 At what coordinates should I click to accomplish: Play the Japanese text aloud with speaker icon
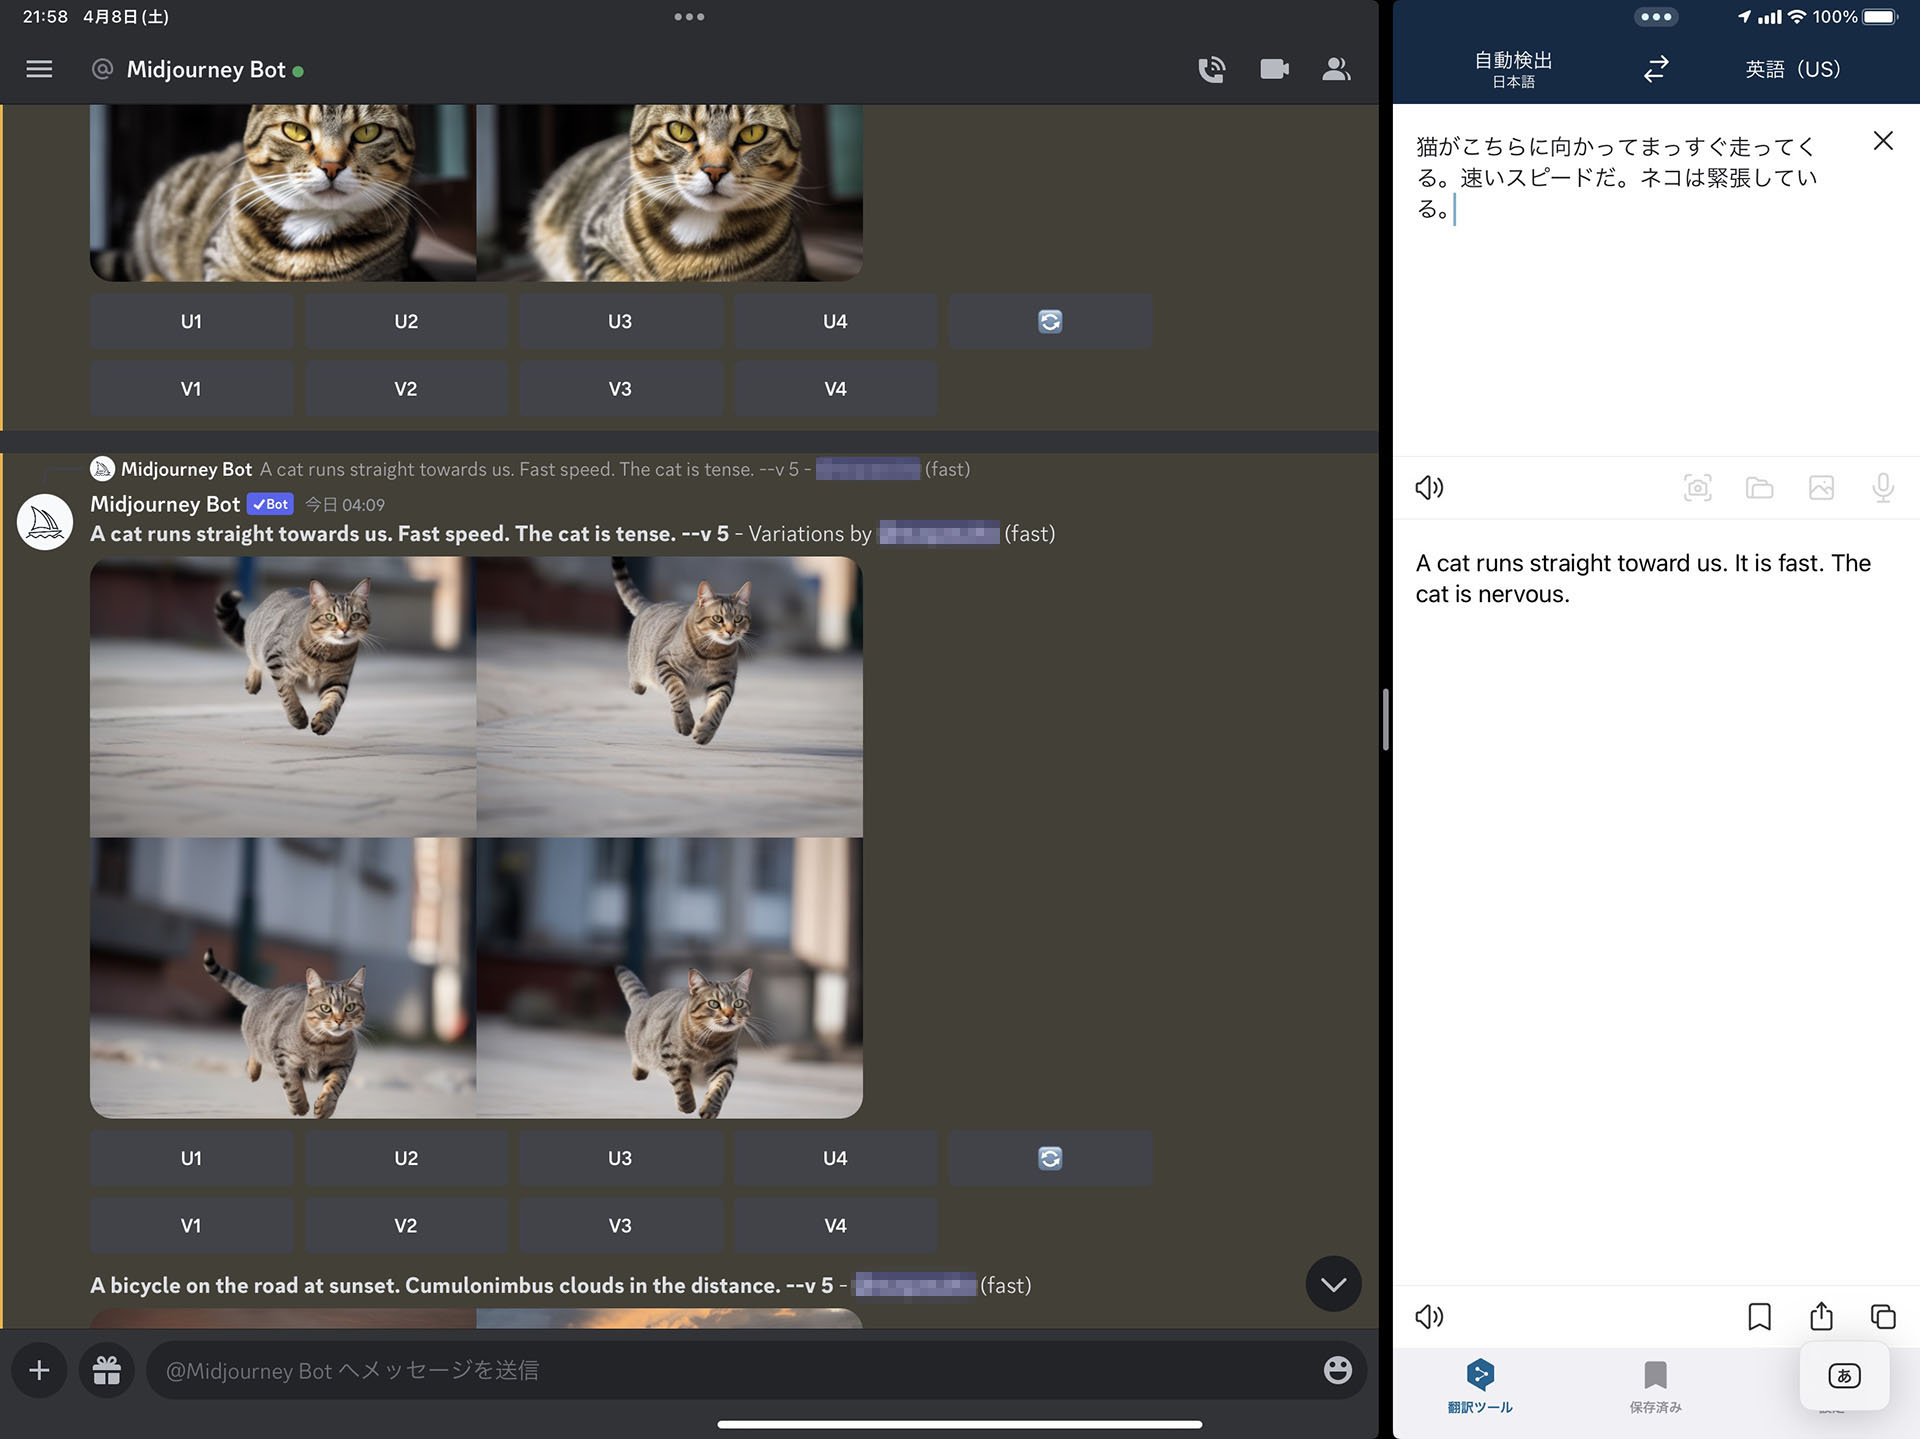pyautogui.click(x=1428, y=487)
